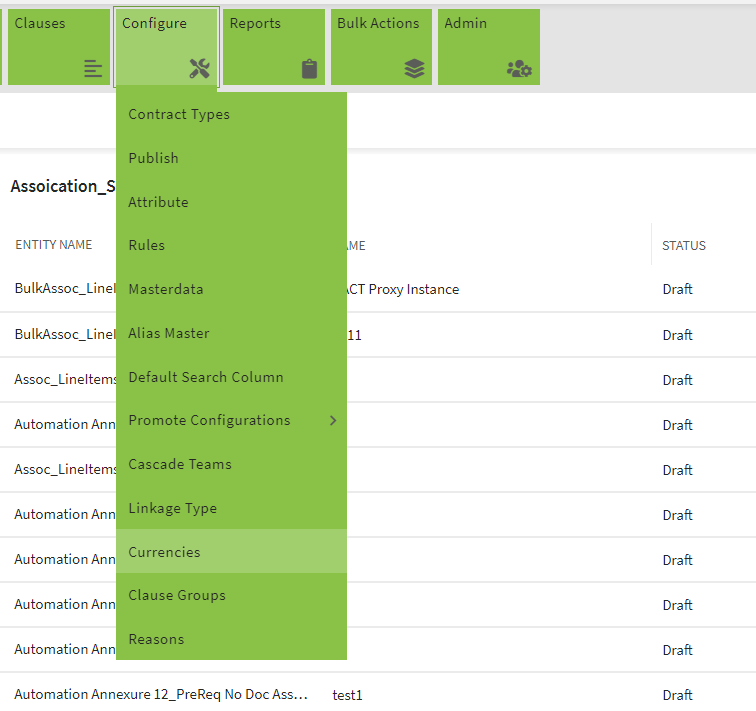Screen dimensions: 756x711
Task: Open Masterdata configuration
Action: pyautogui.click(x=165, y=289)
